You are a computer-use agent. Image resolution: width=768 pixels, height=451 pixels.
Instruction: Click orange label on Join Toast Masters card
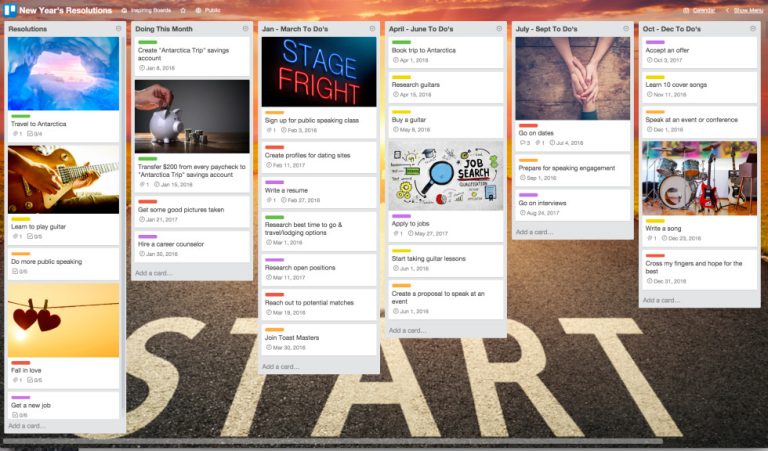point(274,330)
